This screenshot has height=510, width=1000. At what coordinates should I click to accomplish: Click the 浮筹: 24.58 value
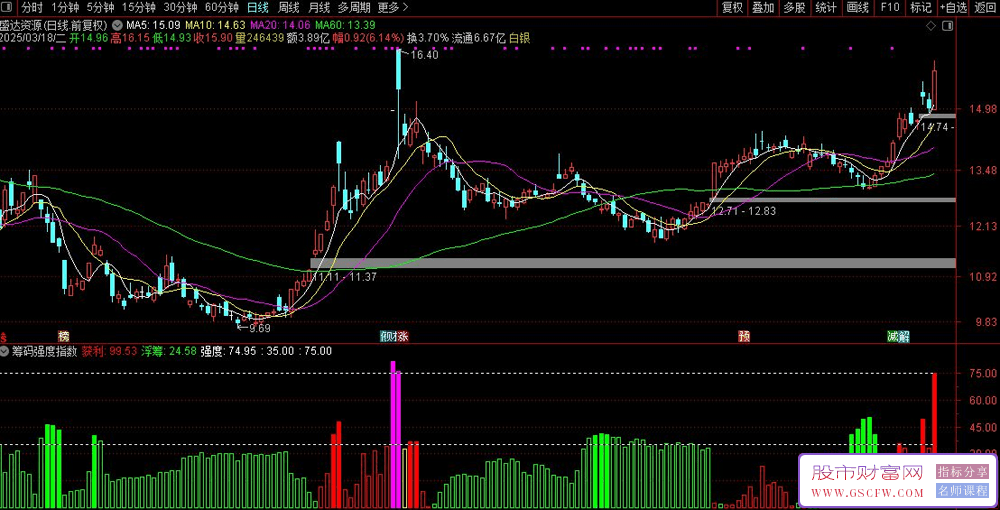tap(168, 351)
